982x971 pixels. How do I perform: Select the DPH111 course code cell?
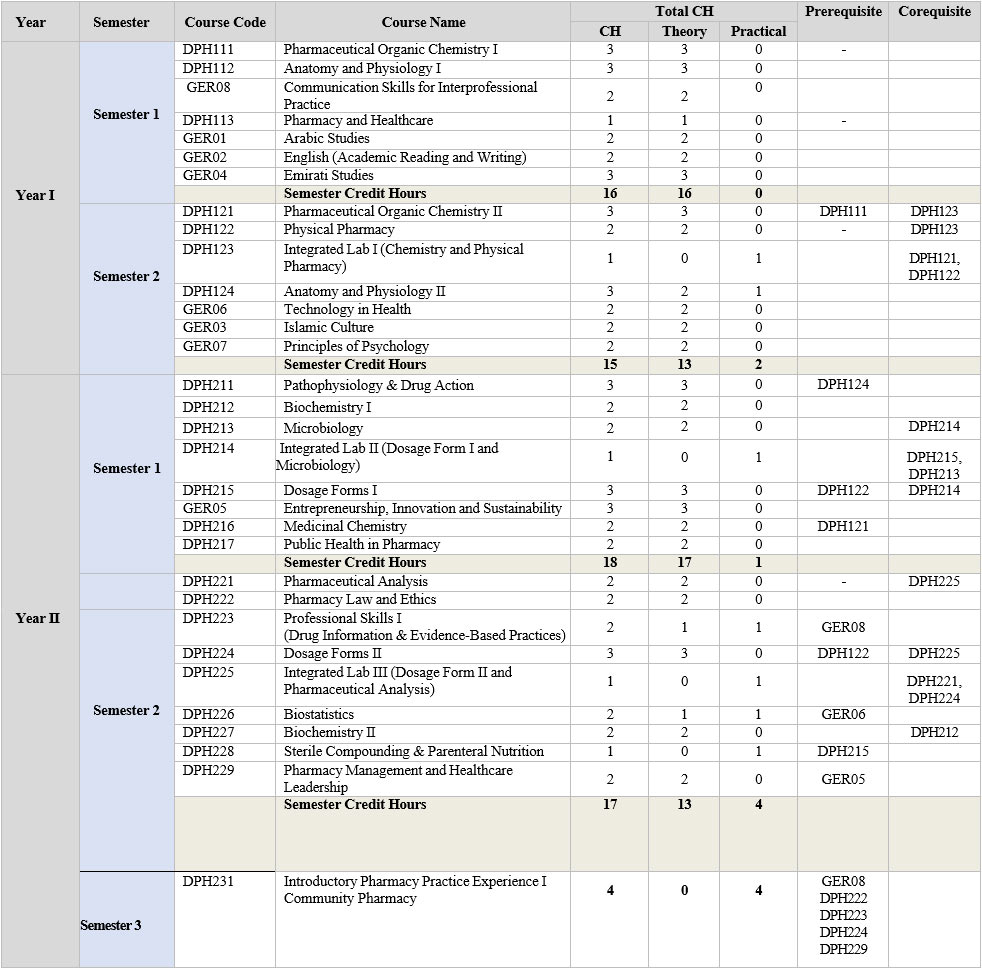click(x=208, y=49)
